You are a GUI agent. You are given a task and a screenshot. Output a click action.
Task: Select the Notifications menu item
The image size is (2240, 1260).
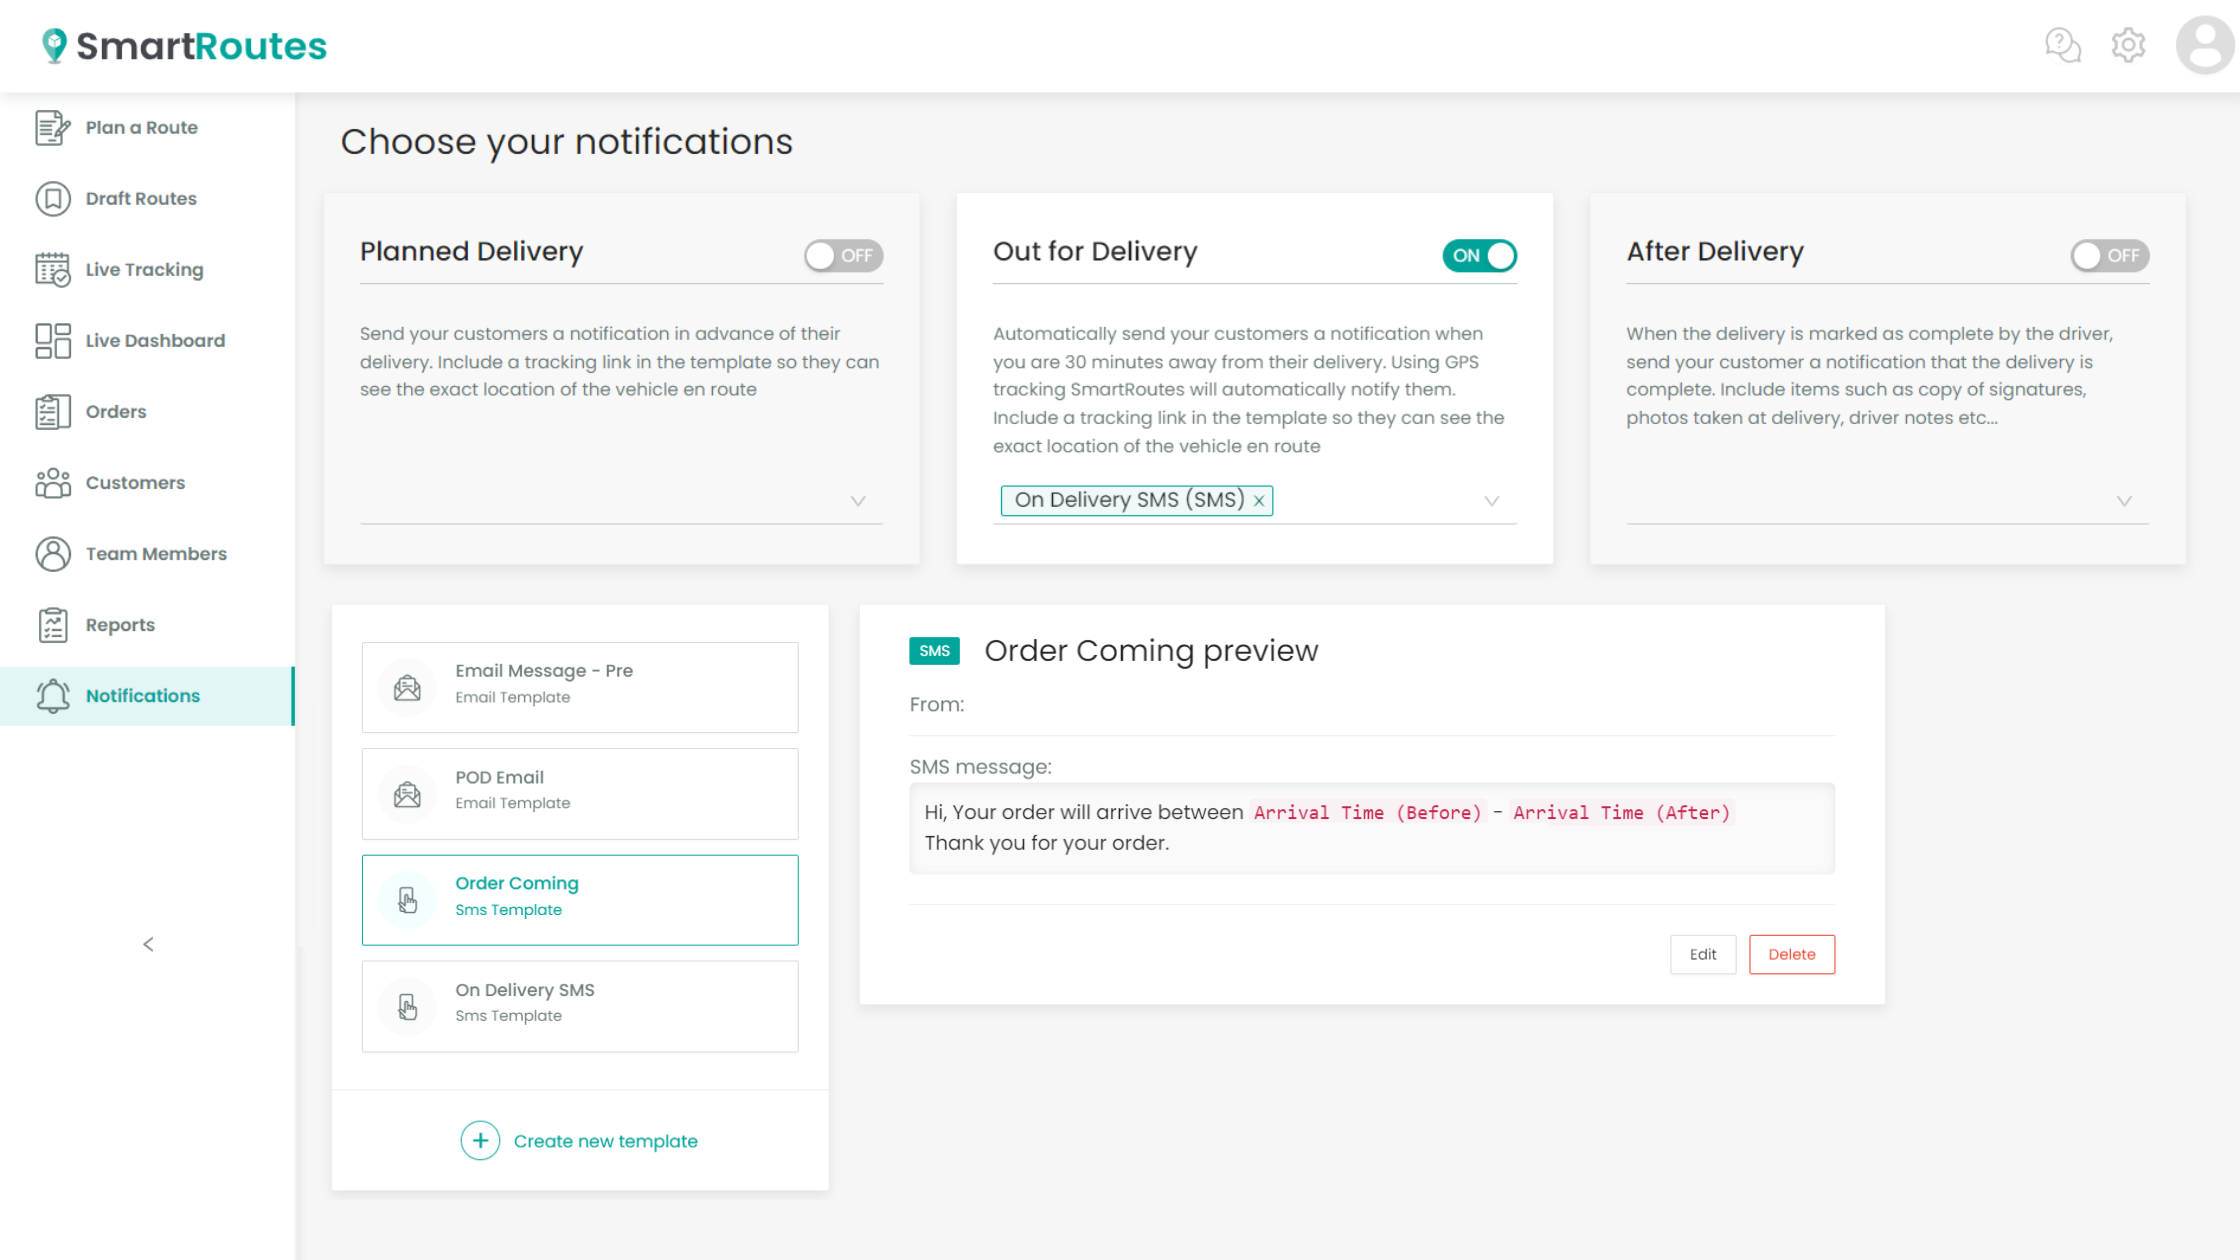[x=147, y=696]
